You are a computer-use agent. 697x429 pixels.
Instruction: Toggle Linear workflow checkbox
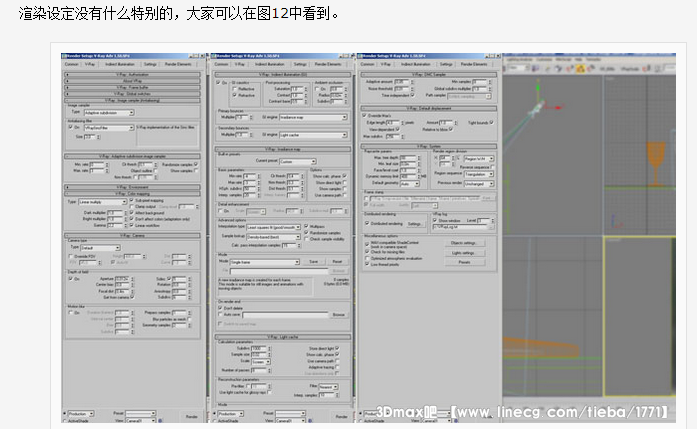tap(132, 225)
